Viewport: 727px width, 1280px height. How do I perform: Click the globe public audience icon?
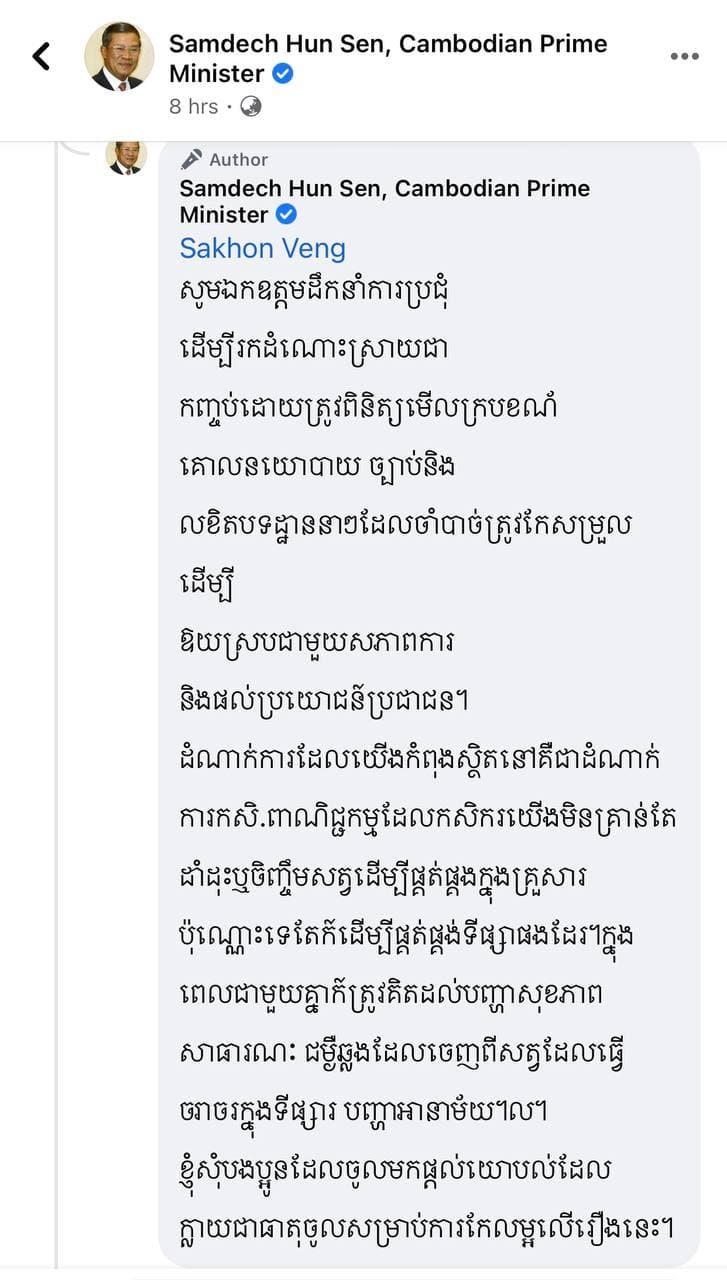(250, 106)
